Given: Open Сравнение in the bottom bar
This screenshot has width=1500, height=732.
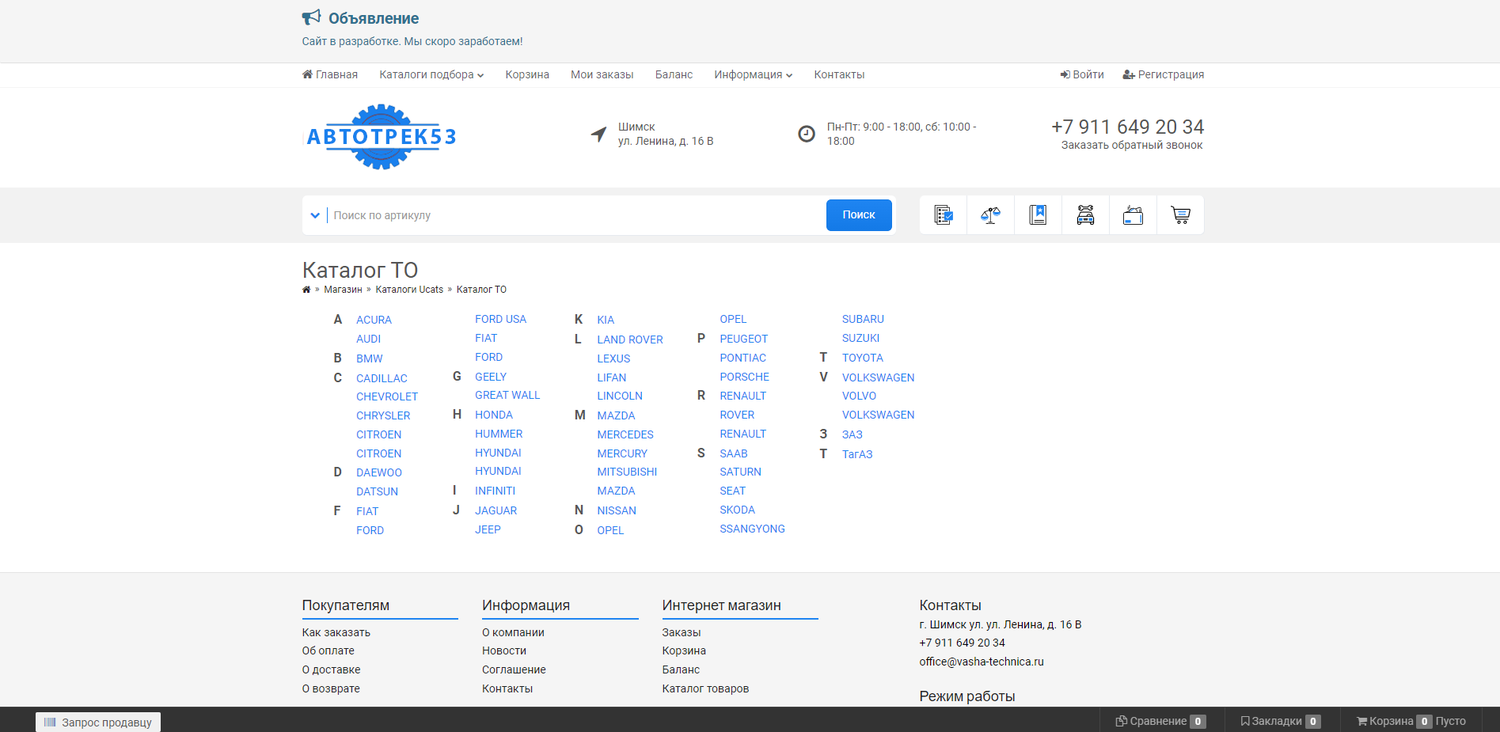Looking at the screenshot, I should (x=1160, y=721).
